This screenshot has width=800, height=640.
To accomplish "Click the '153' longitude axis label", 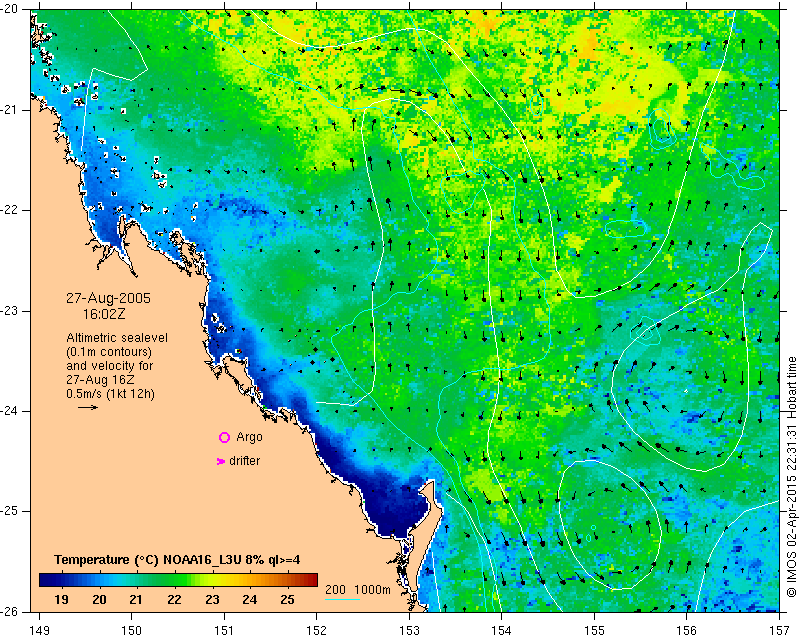I will tap(409, 631).
